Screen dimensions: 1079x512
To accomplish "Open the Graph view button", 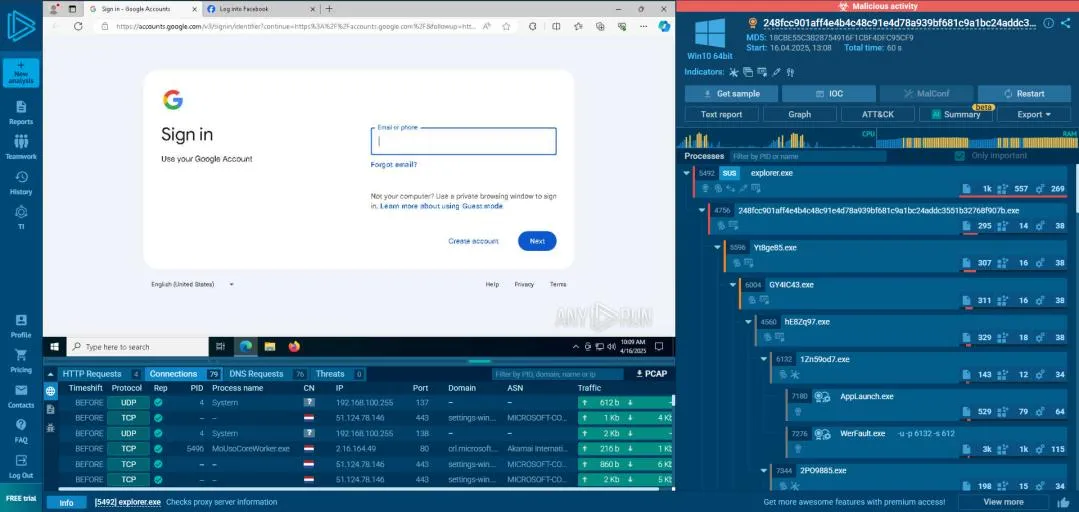I will (800, 114).
